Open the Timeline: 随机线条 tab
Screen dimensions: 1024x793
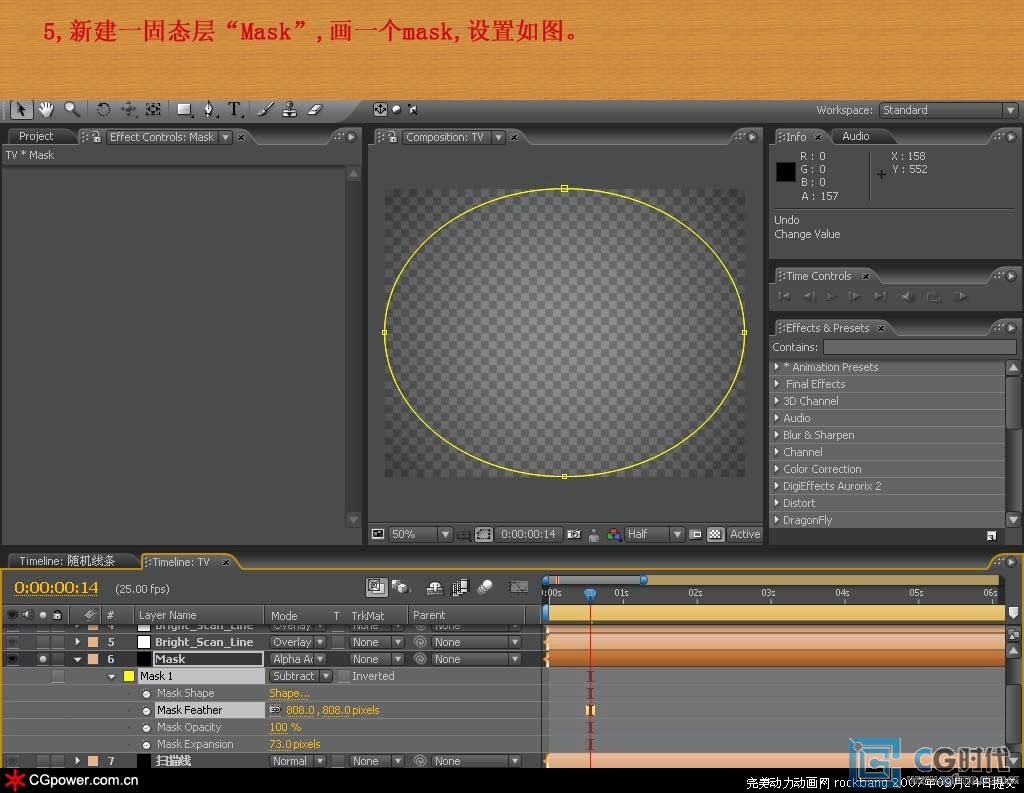pyautogui.click(x=67, y=560)
